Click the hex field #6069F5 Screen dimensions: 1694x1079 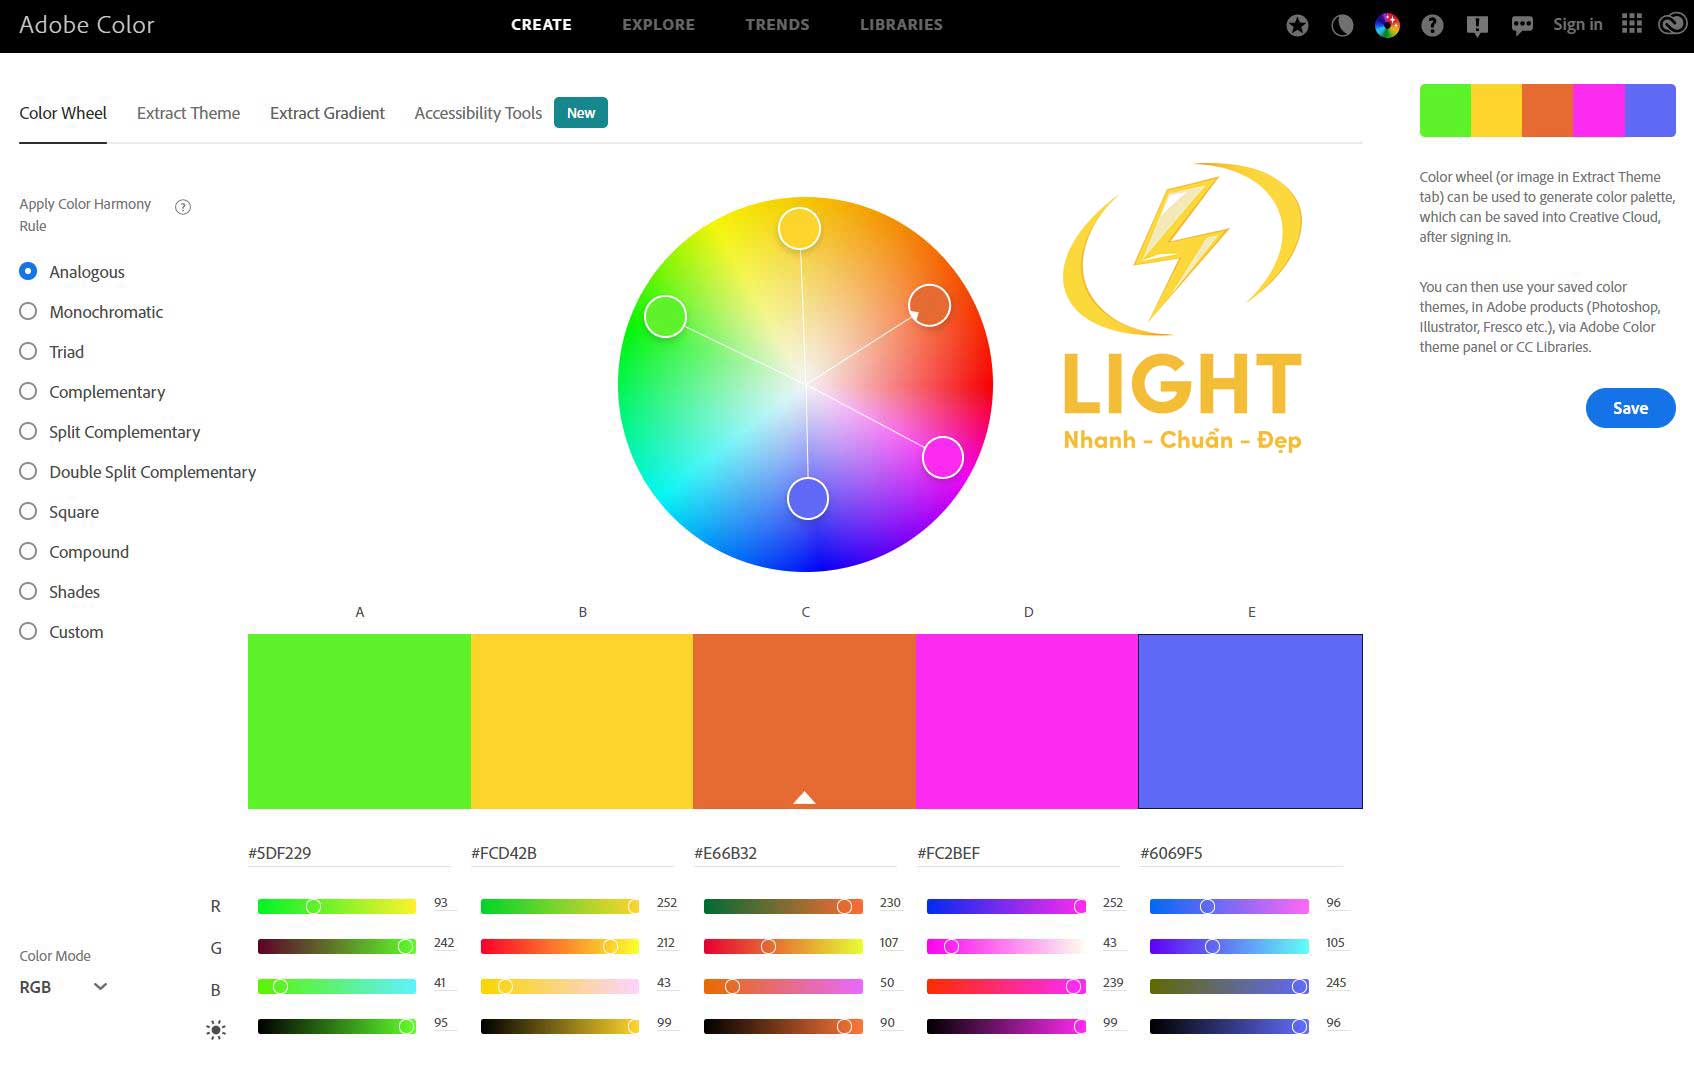pos(1241,853)
